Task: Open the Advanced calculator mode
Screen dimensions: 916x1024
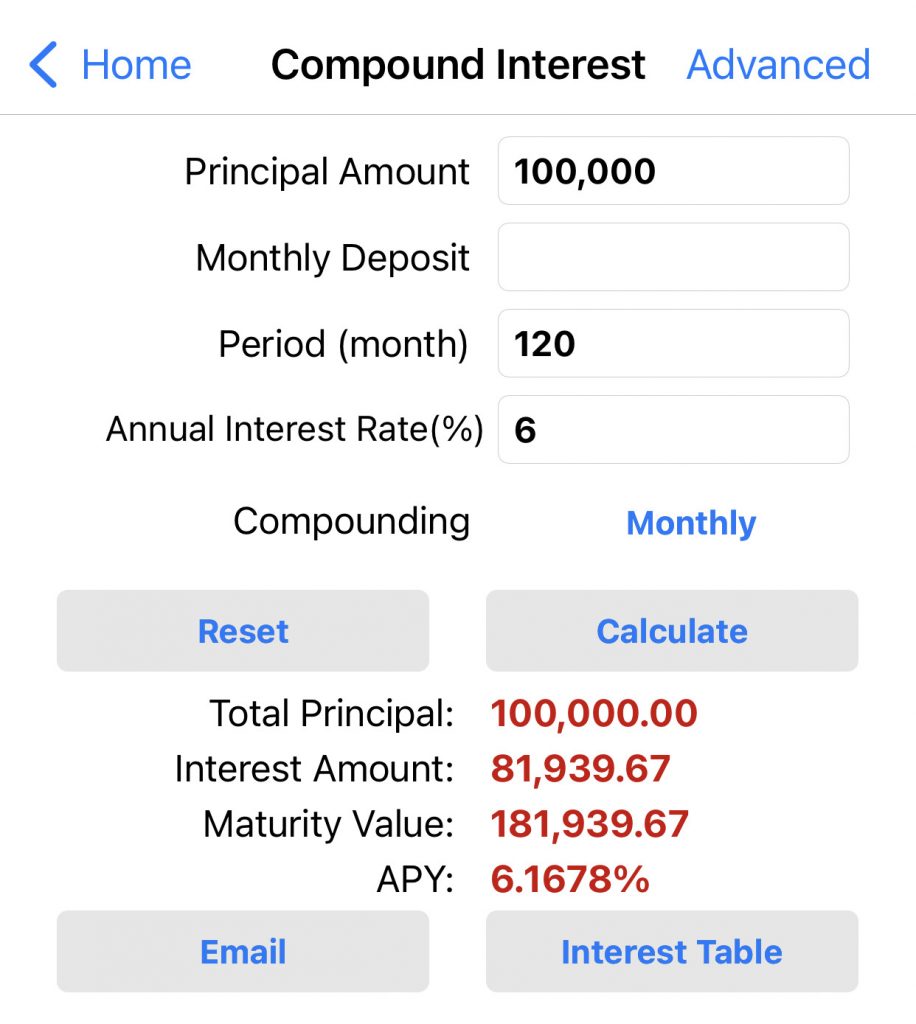Action: 778,65
